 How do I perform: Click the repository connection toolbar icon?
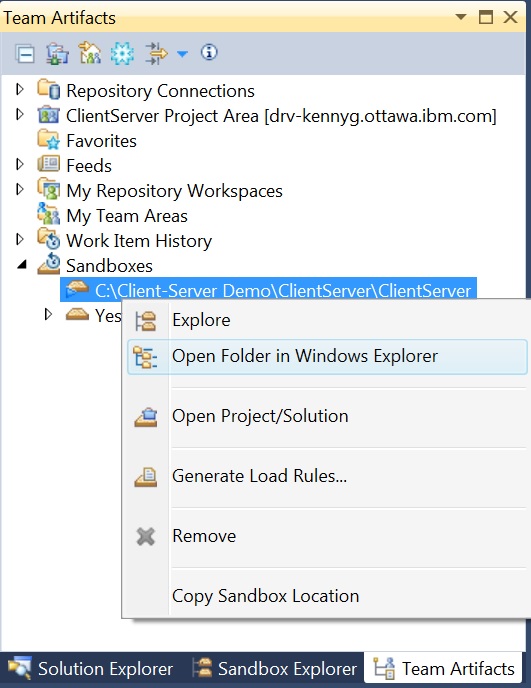point(57,54)
